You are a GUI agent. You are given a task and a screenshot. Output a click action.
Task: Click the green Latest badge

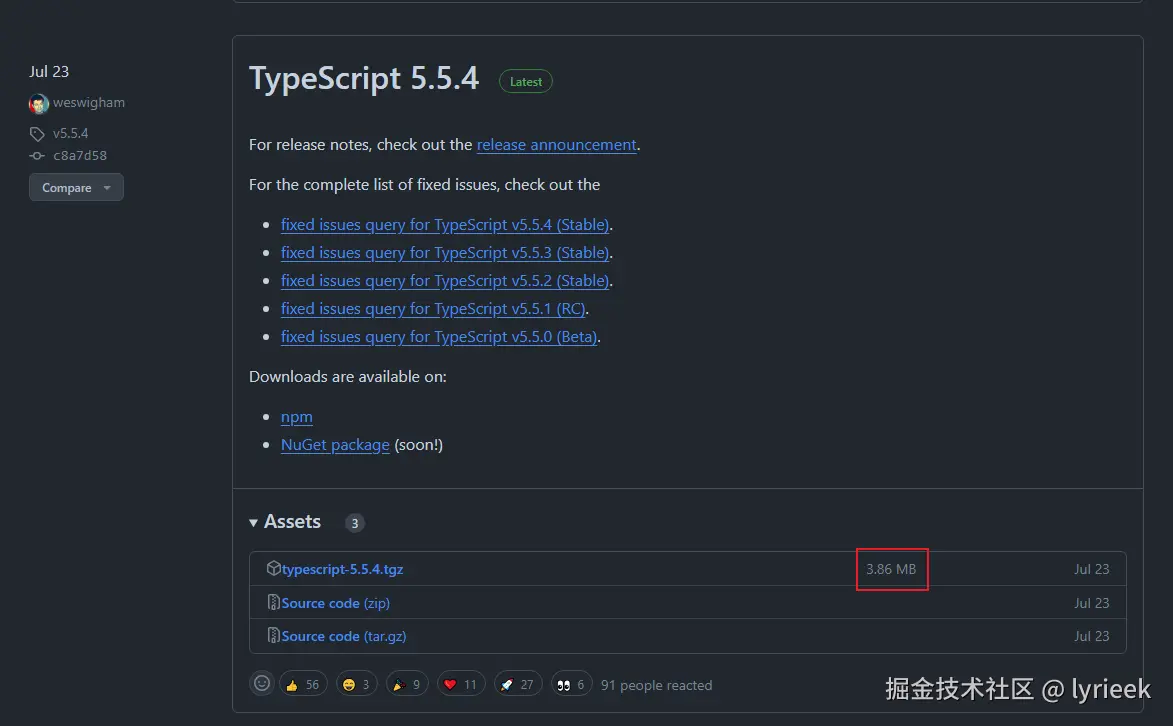(526, 82)
